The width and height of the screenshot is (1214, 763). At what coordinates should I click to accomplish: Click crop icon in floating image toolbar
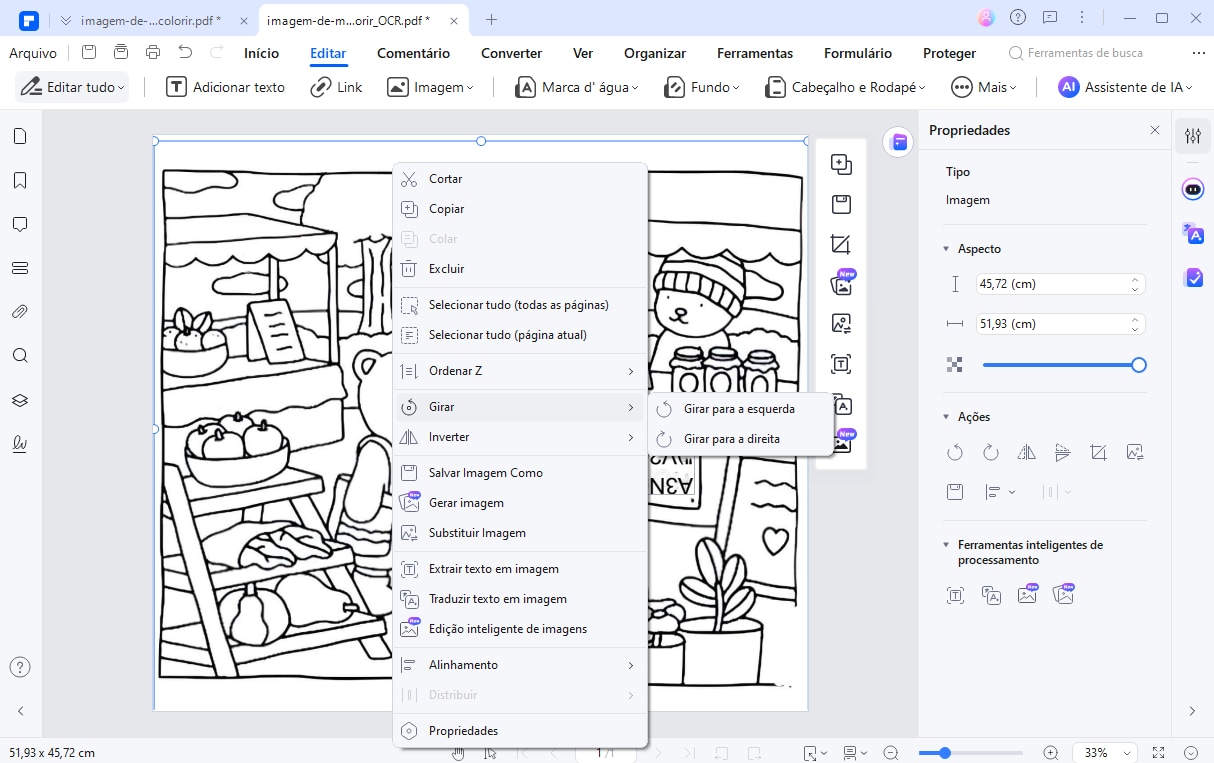(x=841, y=245)
